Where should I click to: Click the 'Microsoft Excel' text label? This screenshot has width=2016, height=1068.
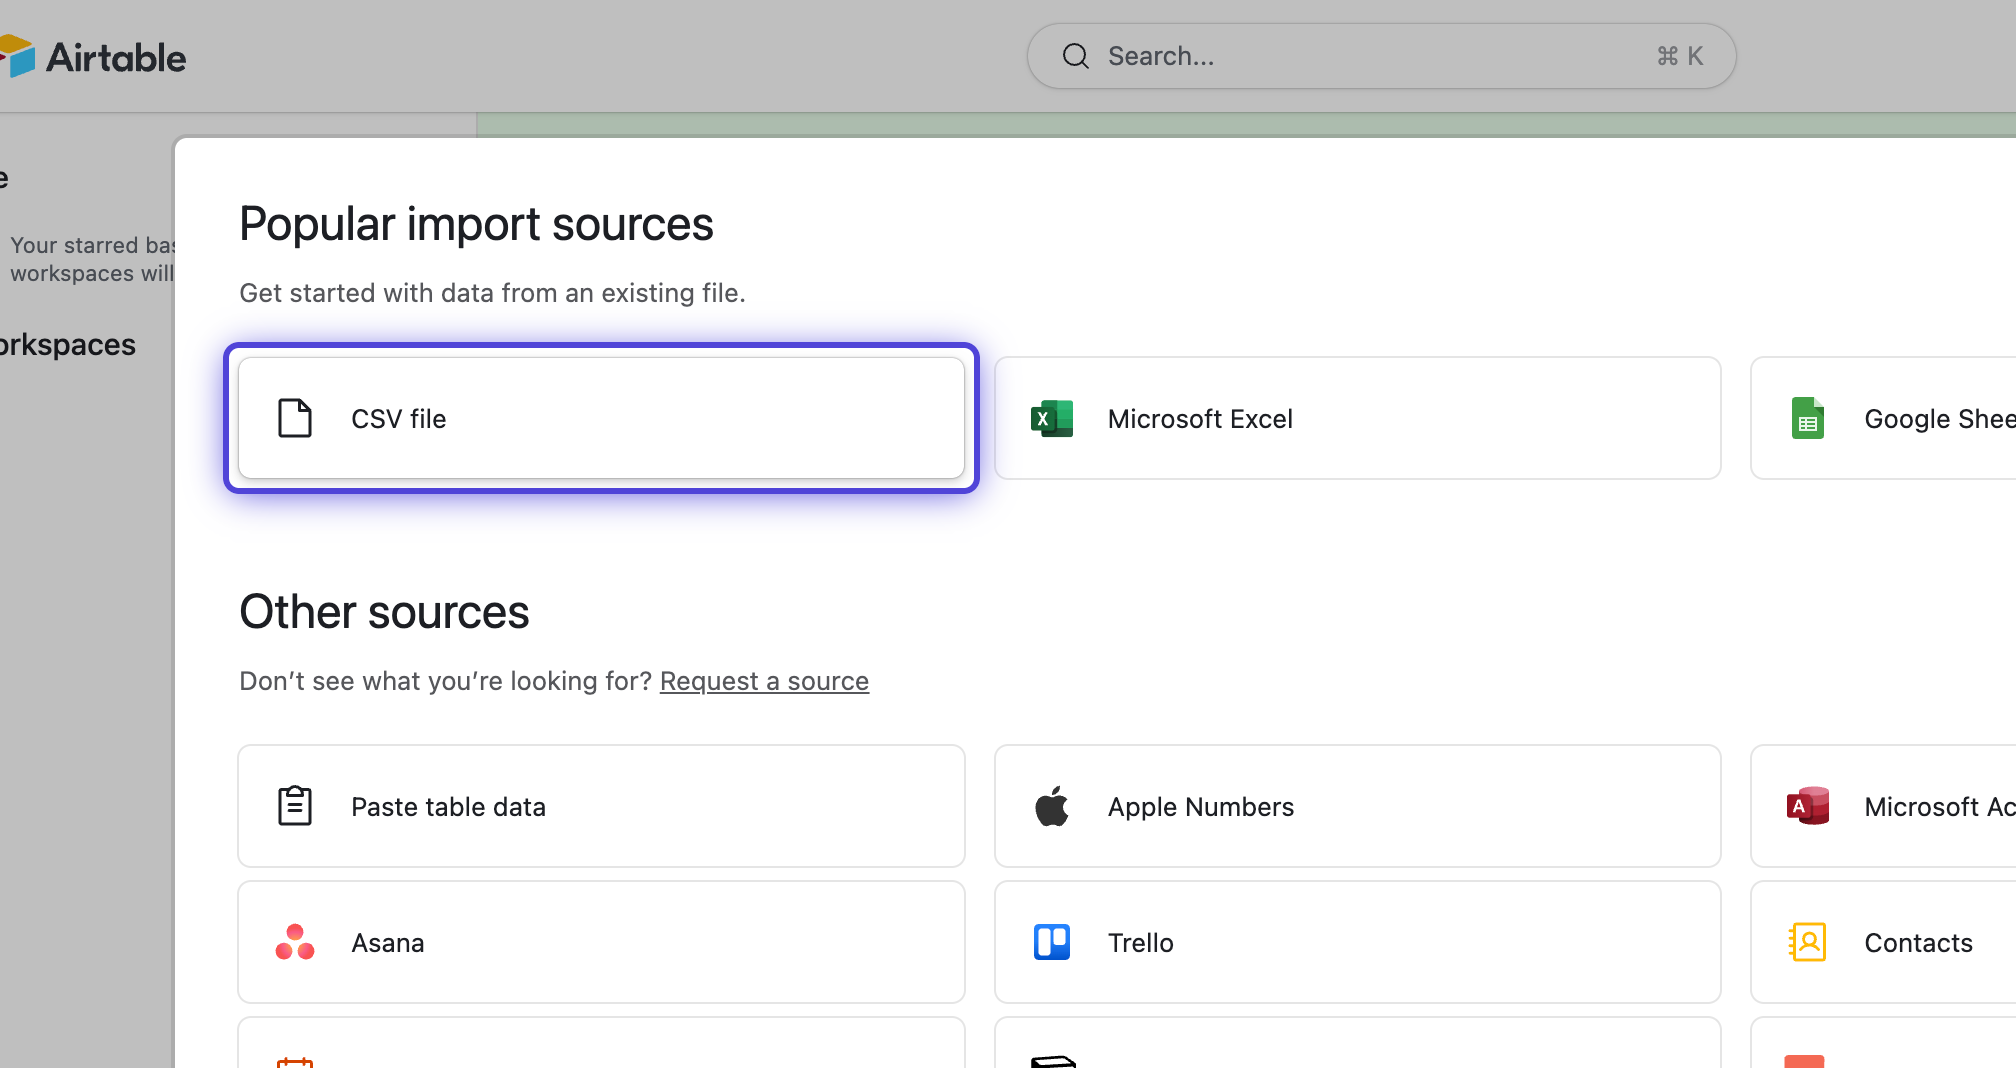(x=1200, y=419)
